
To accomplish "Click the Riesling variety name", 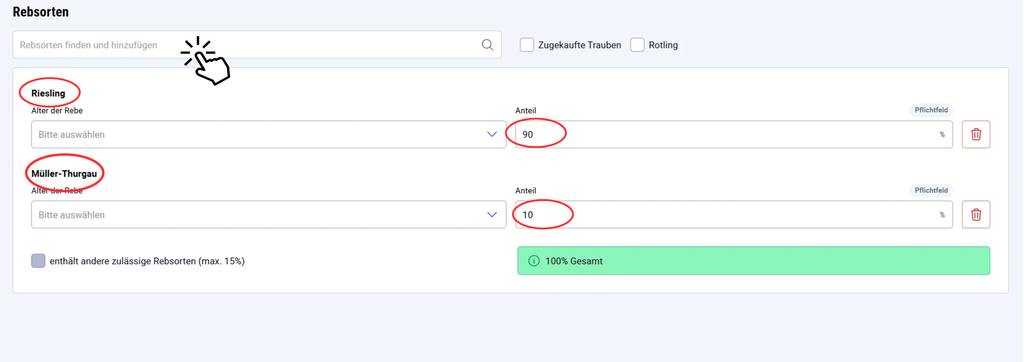I will point(48,93).
